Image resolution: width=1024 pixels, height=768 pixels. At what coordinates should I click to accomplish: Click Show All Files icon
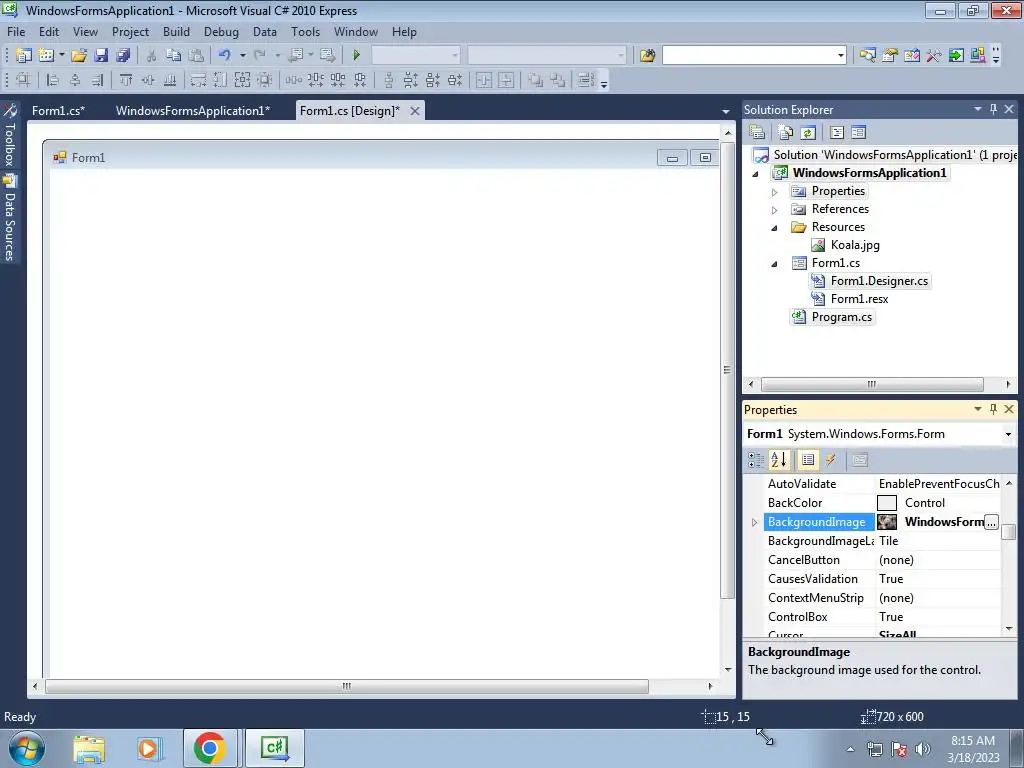coord(786,133)
